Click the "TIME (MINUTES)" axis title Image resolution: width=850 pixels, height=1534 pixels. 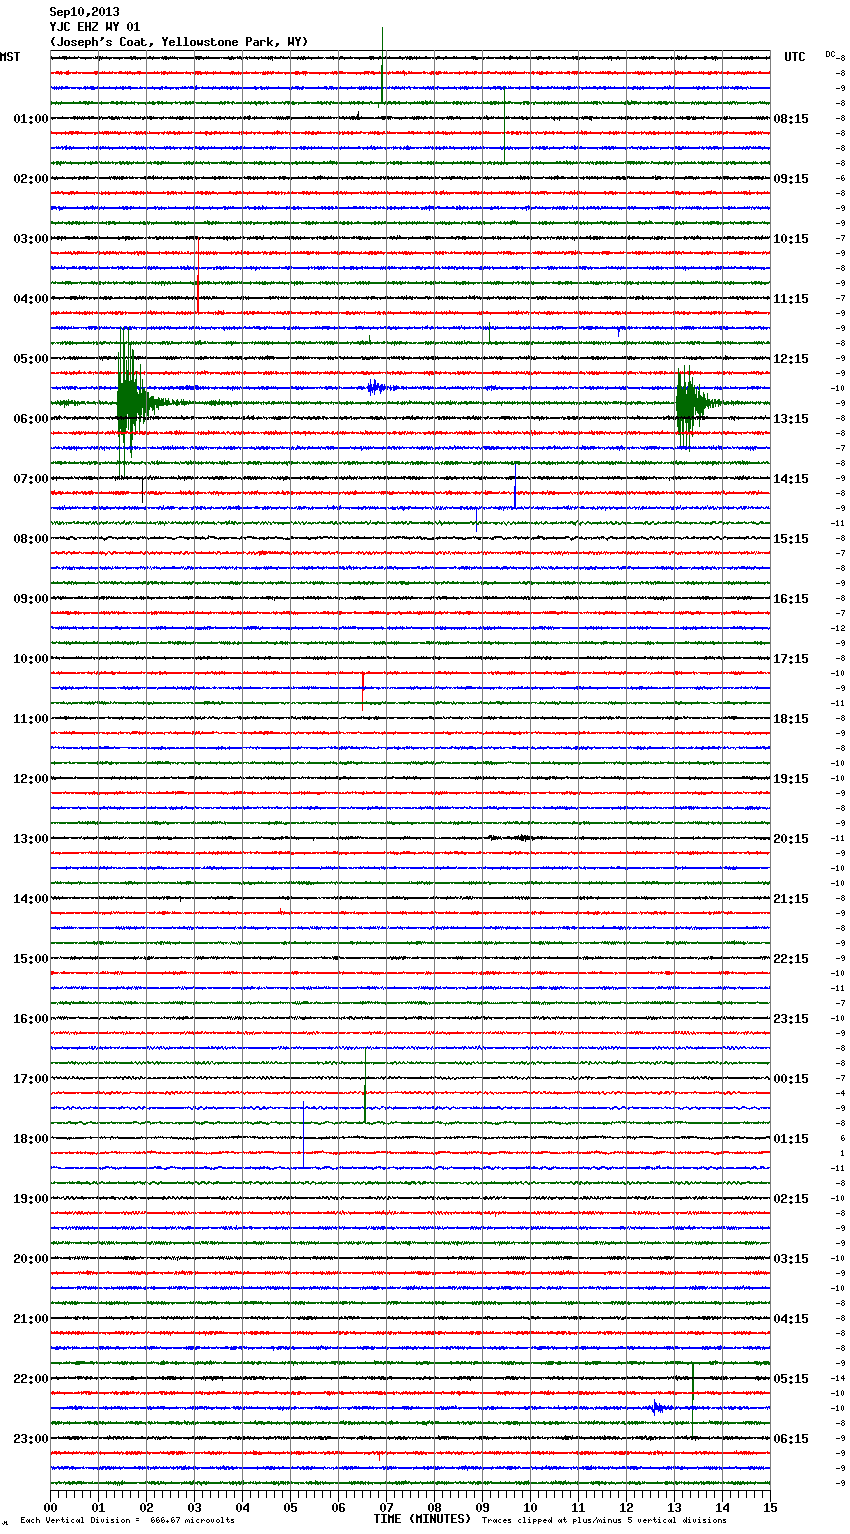422,1519
